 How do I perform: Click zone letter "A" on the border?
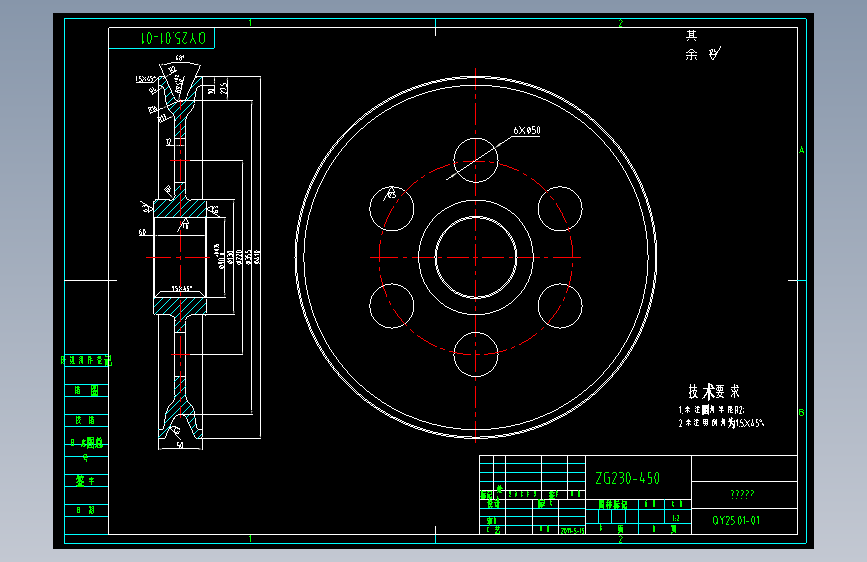(801, 150)
